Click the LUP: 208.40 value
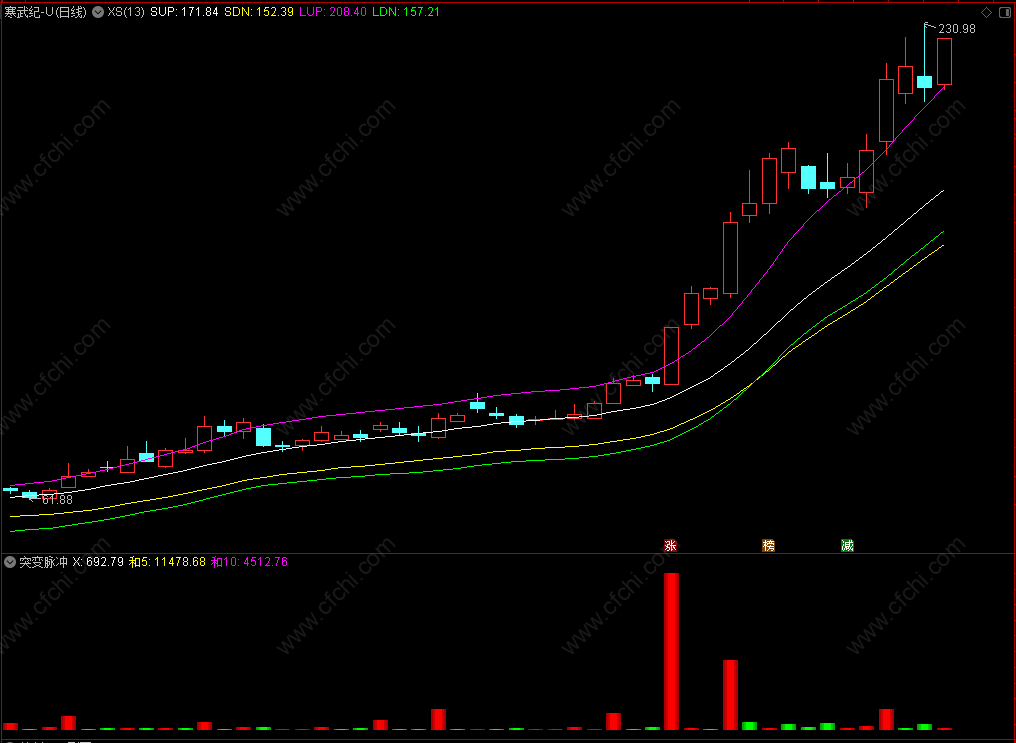Screen dimensions: 1016x743 click(332, 12)
